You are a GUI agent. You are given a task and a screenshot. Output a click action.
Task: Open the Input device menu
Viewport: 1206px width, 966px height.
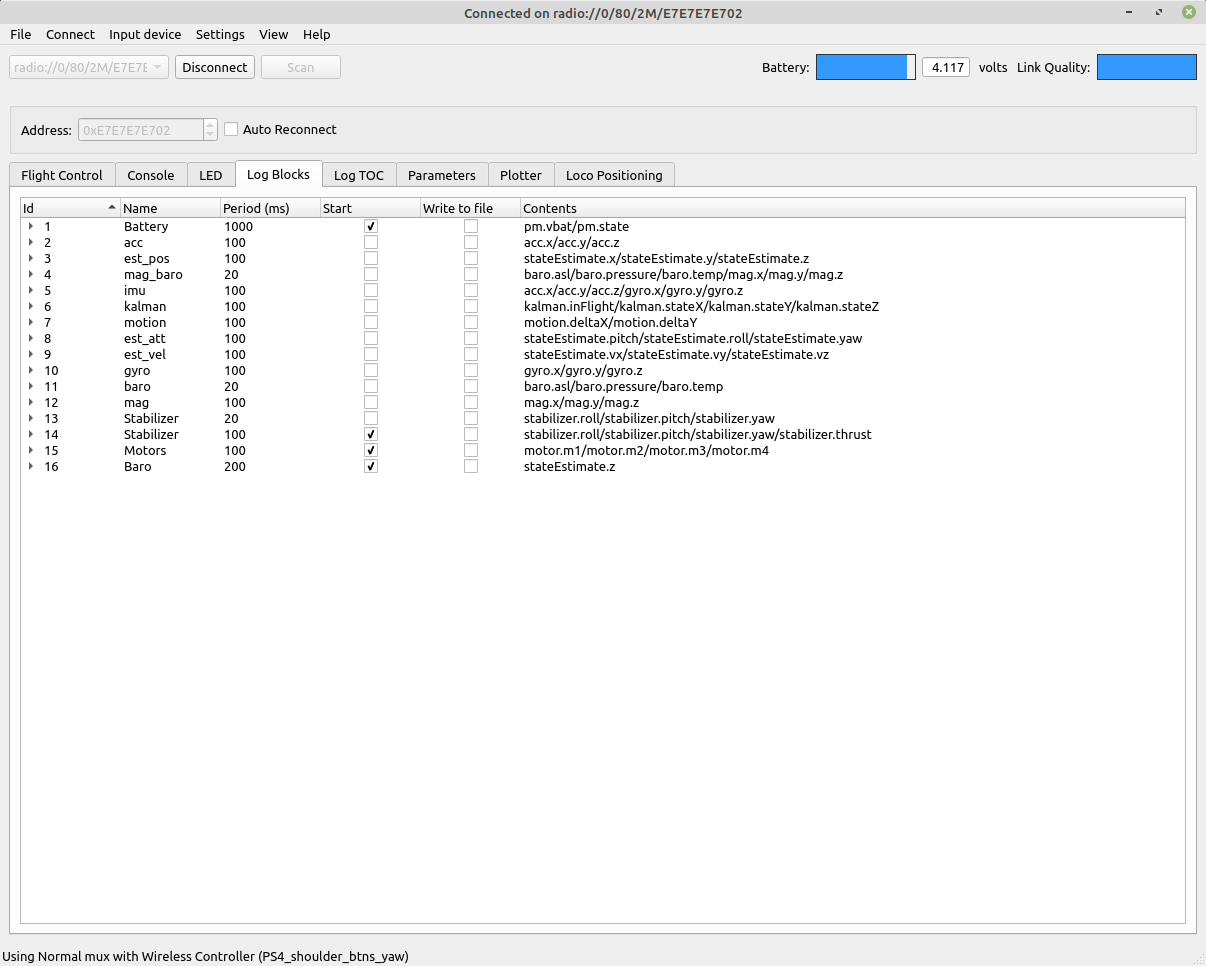click(145, 34)
